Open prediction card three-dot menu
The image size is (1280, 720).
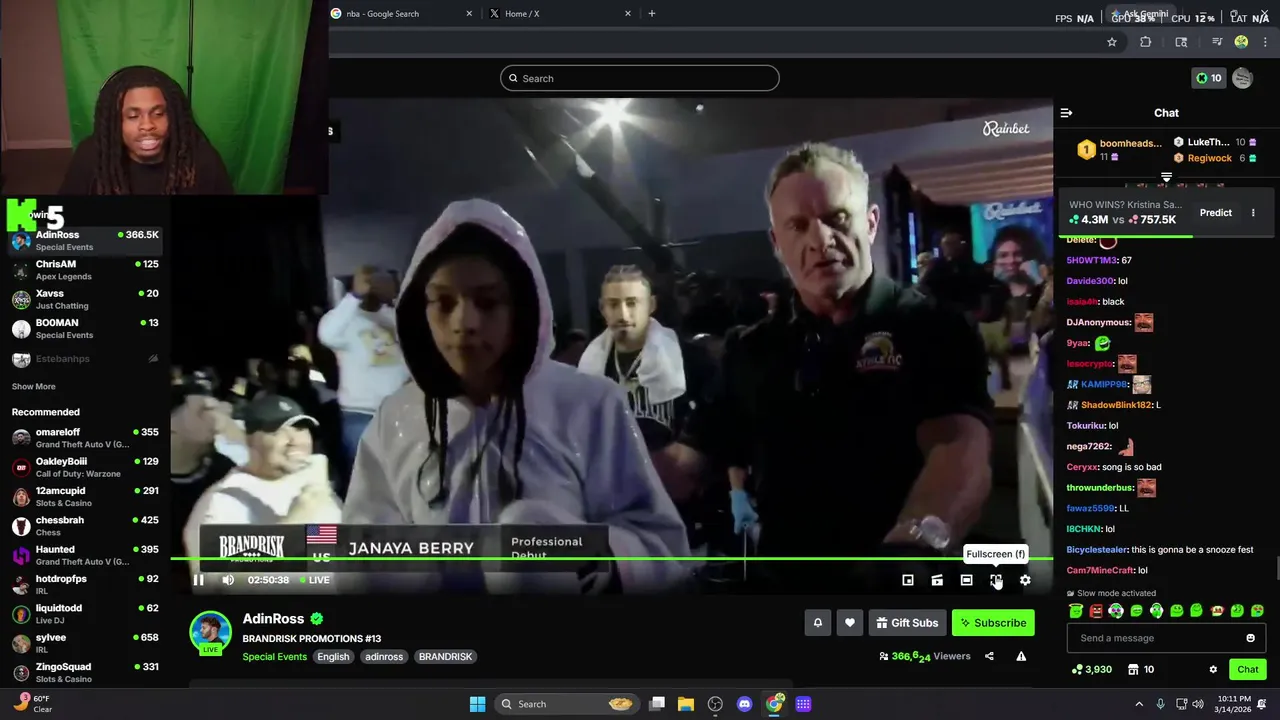pos(1253,213)
